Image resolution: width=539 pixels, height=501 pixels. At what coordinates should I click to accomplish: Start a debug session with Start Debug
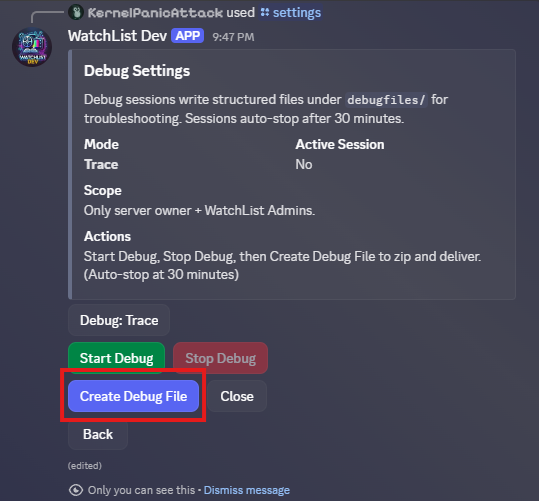coord(117,358)
